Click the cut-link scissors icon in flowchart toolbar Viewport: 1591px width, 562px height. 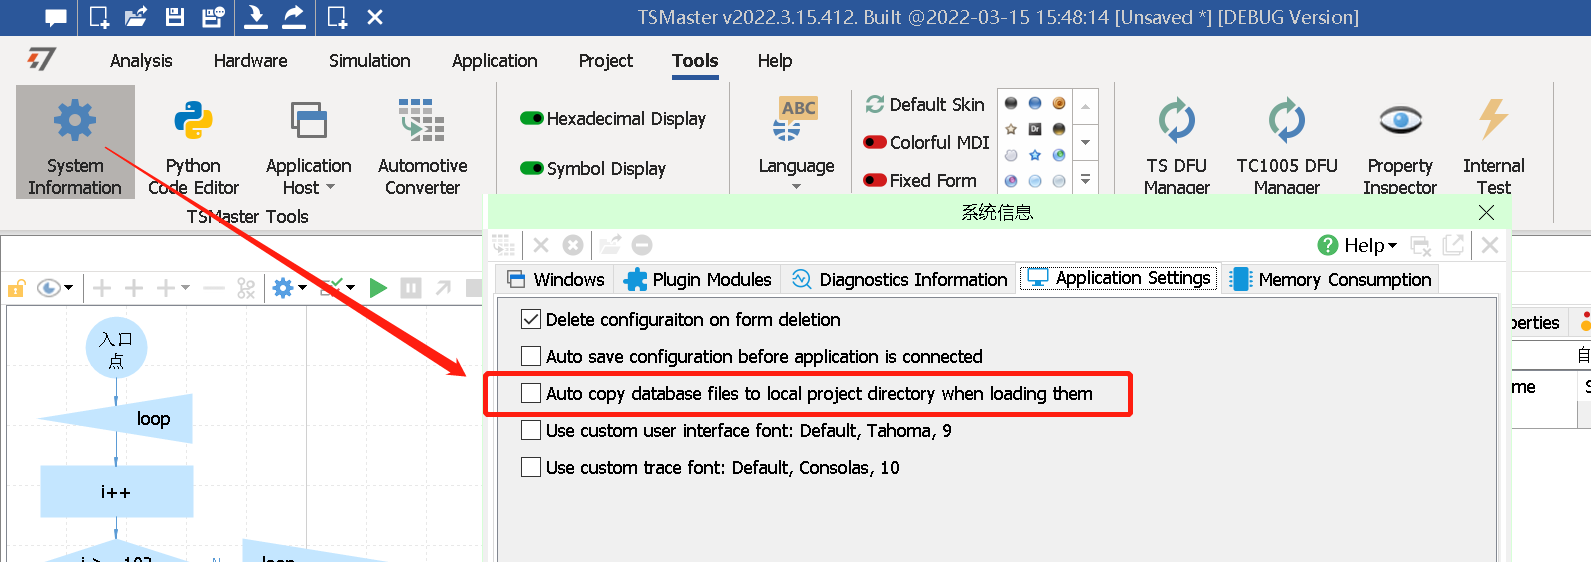tap(246, 288)
